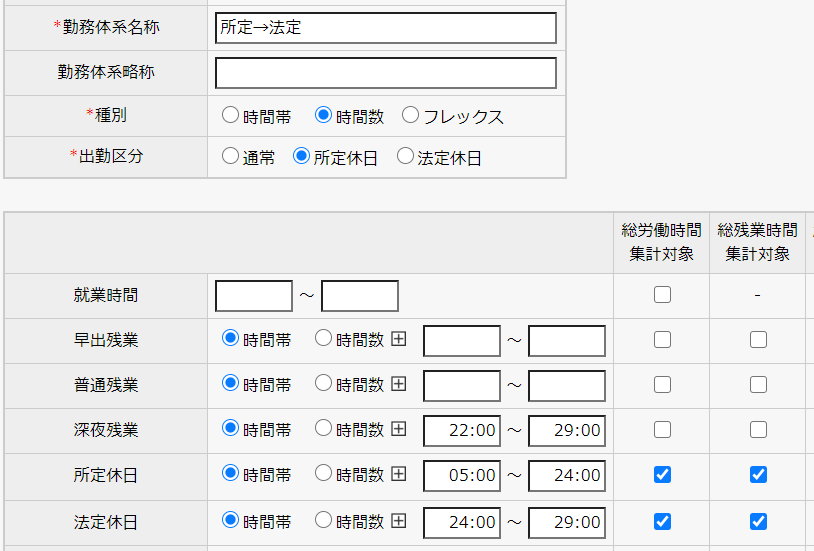The width and height of the screenshot is (814, 551).
Task: Check 総労働時間 box for 就業時間 row
Action: coord(662,295)
